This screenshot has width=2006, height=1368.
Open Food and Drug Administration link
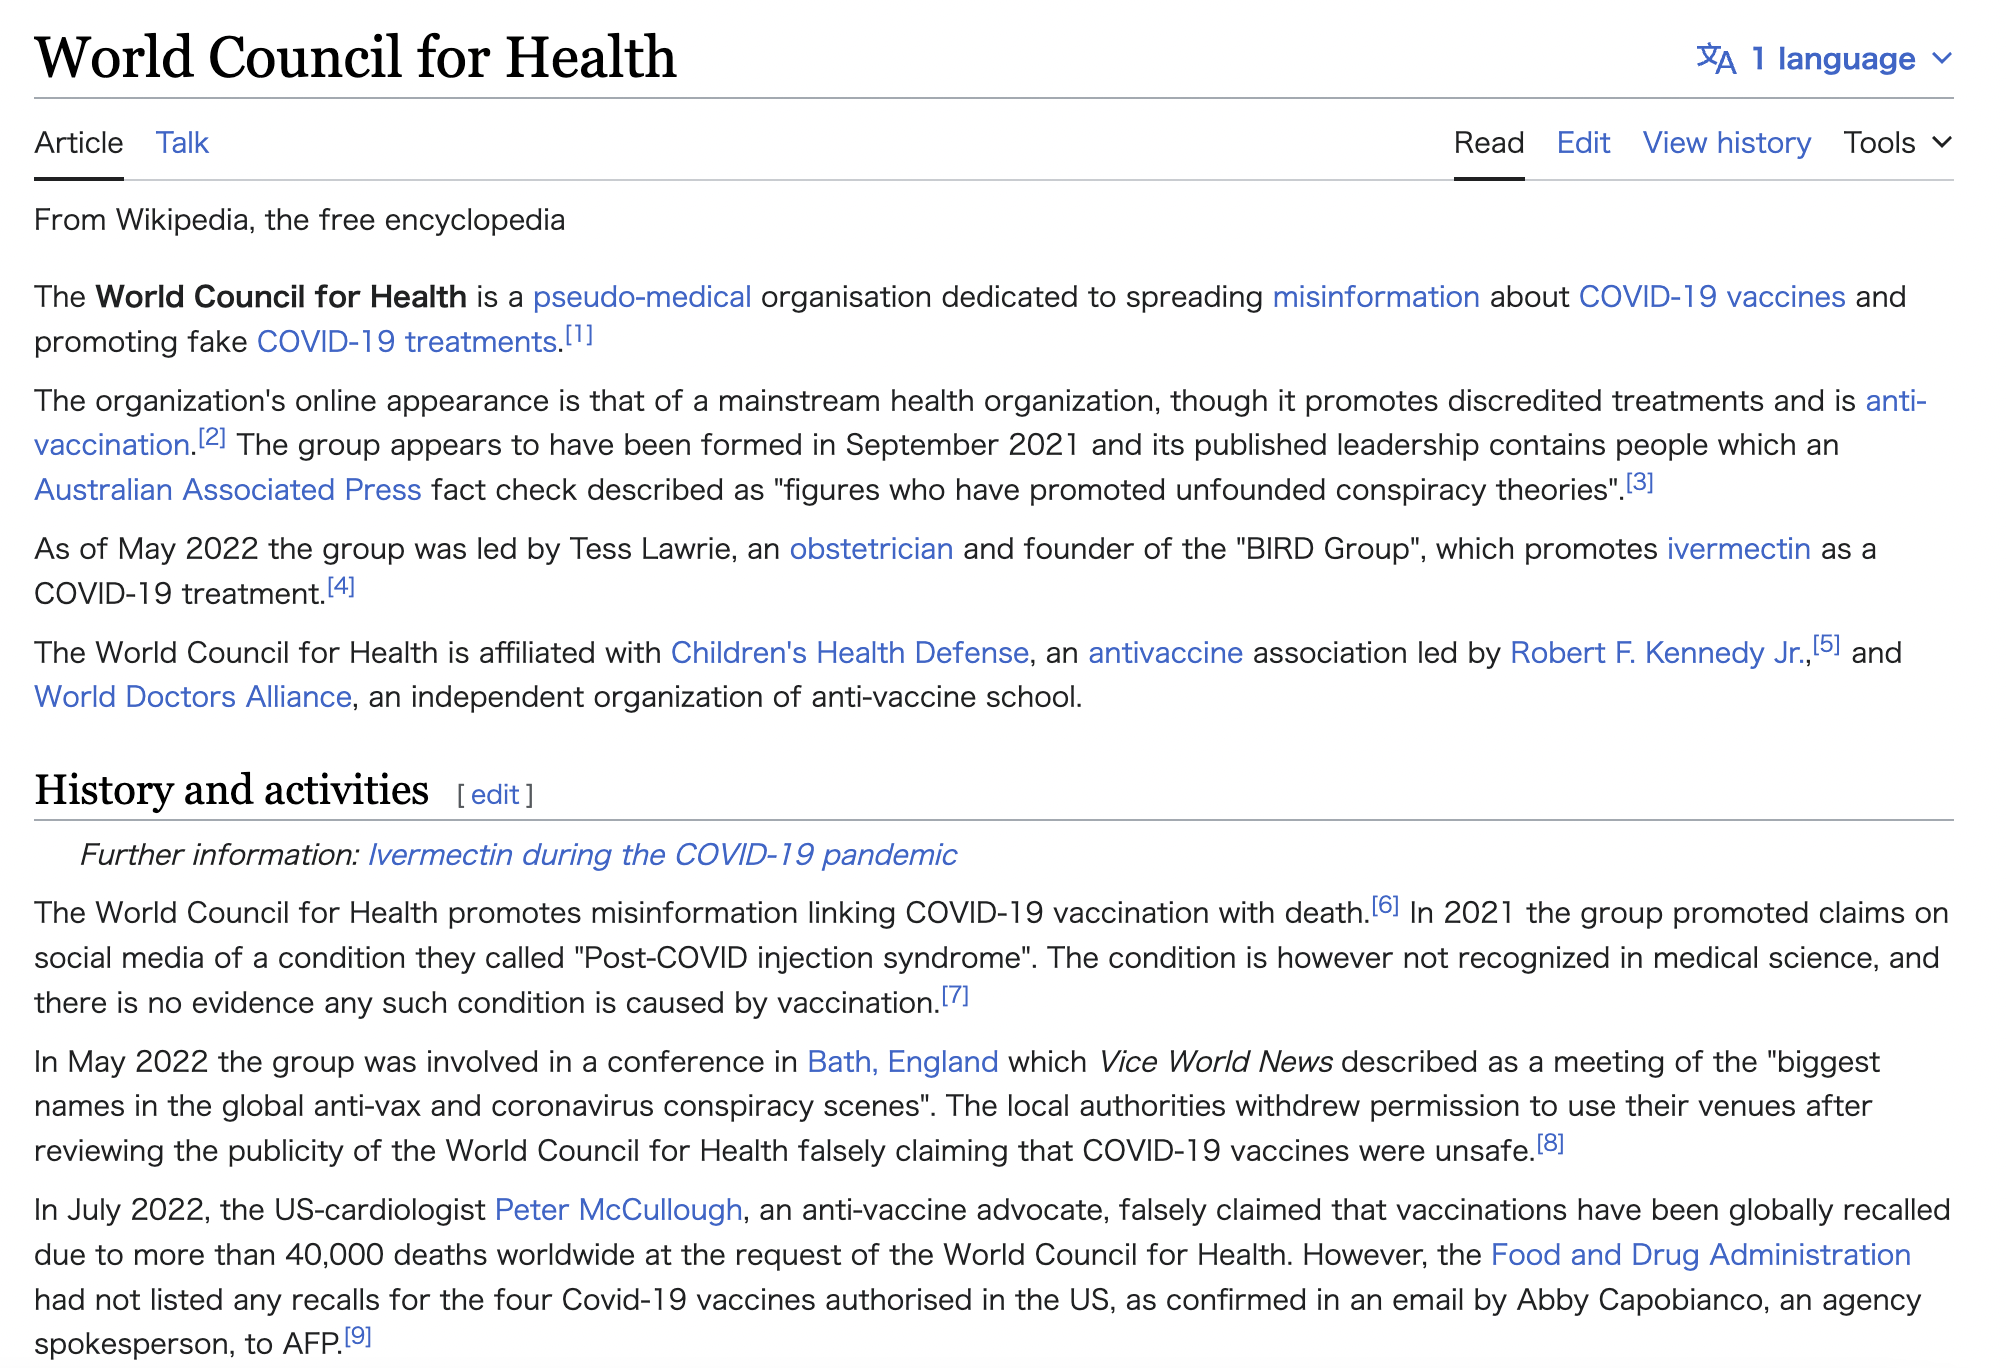[x=1701, y=1255]
